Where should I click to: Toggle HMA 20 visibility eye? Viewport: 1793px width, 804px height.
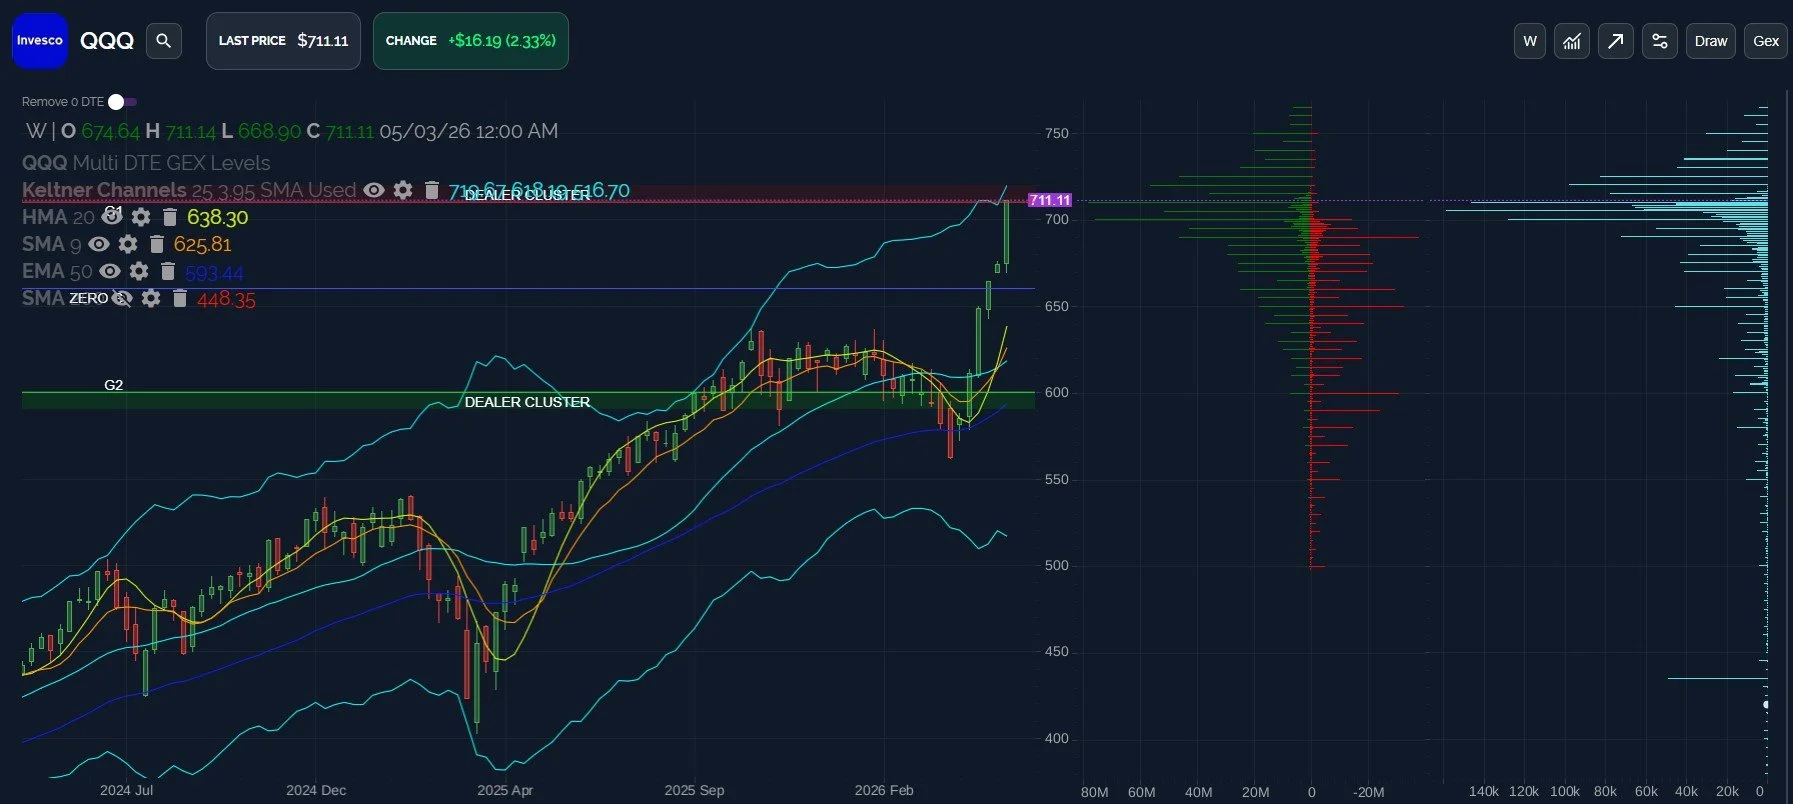point(112,216)
